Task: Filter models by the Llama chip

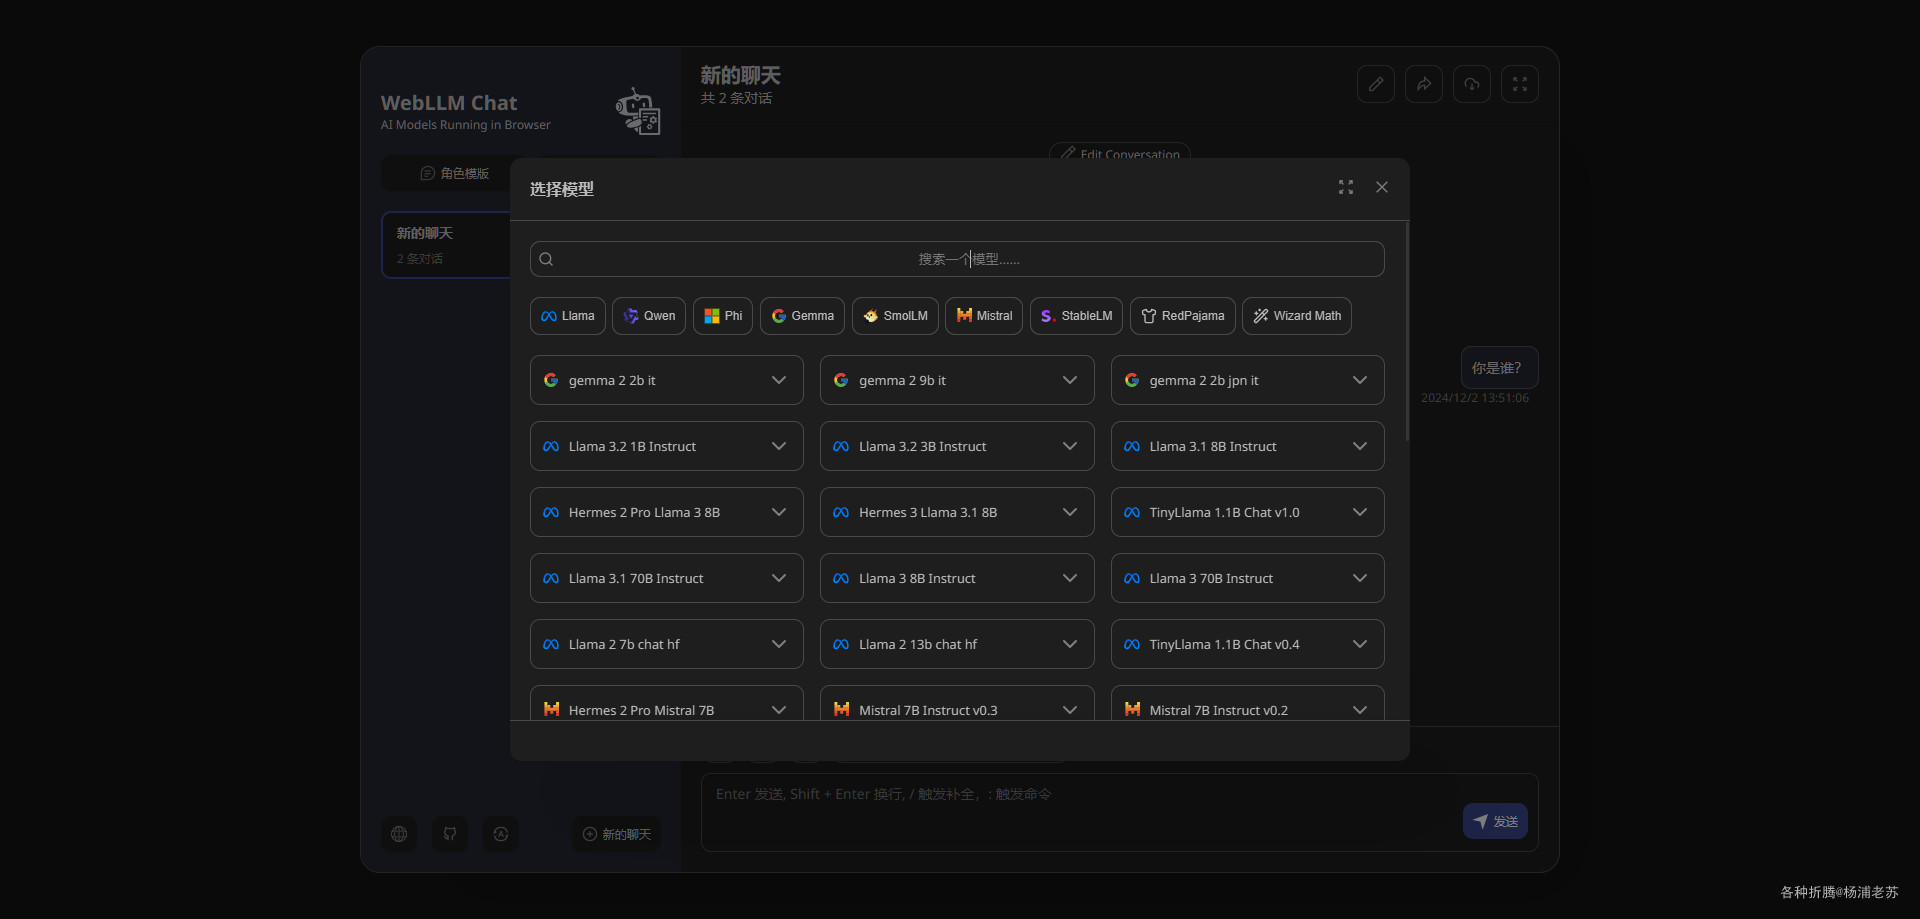Action: pos(568,316)
